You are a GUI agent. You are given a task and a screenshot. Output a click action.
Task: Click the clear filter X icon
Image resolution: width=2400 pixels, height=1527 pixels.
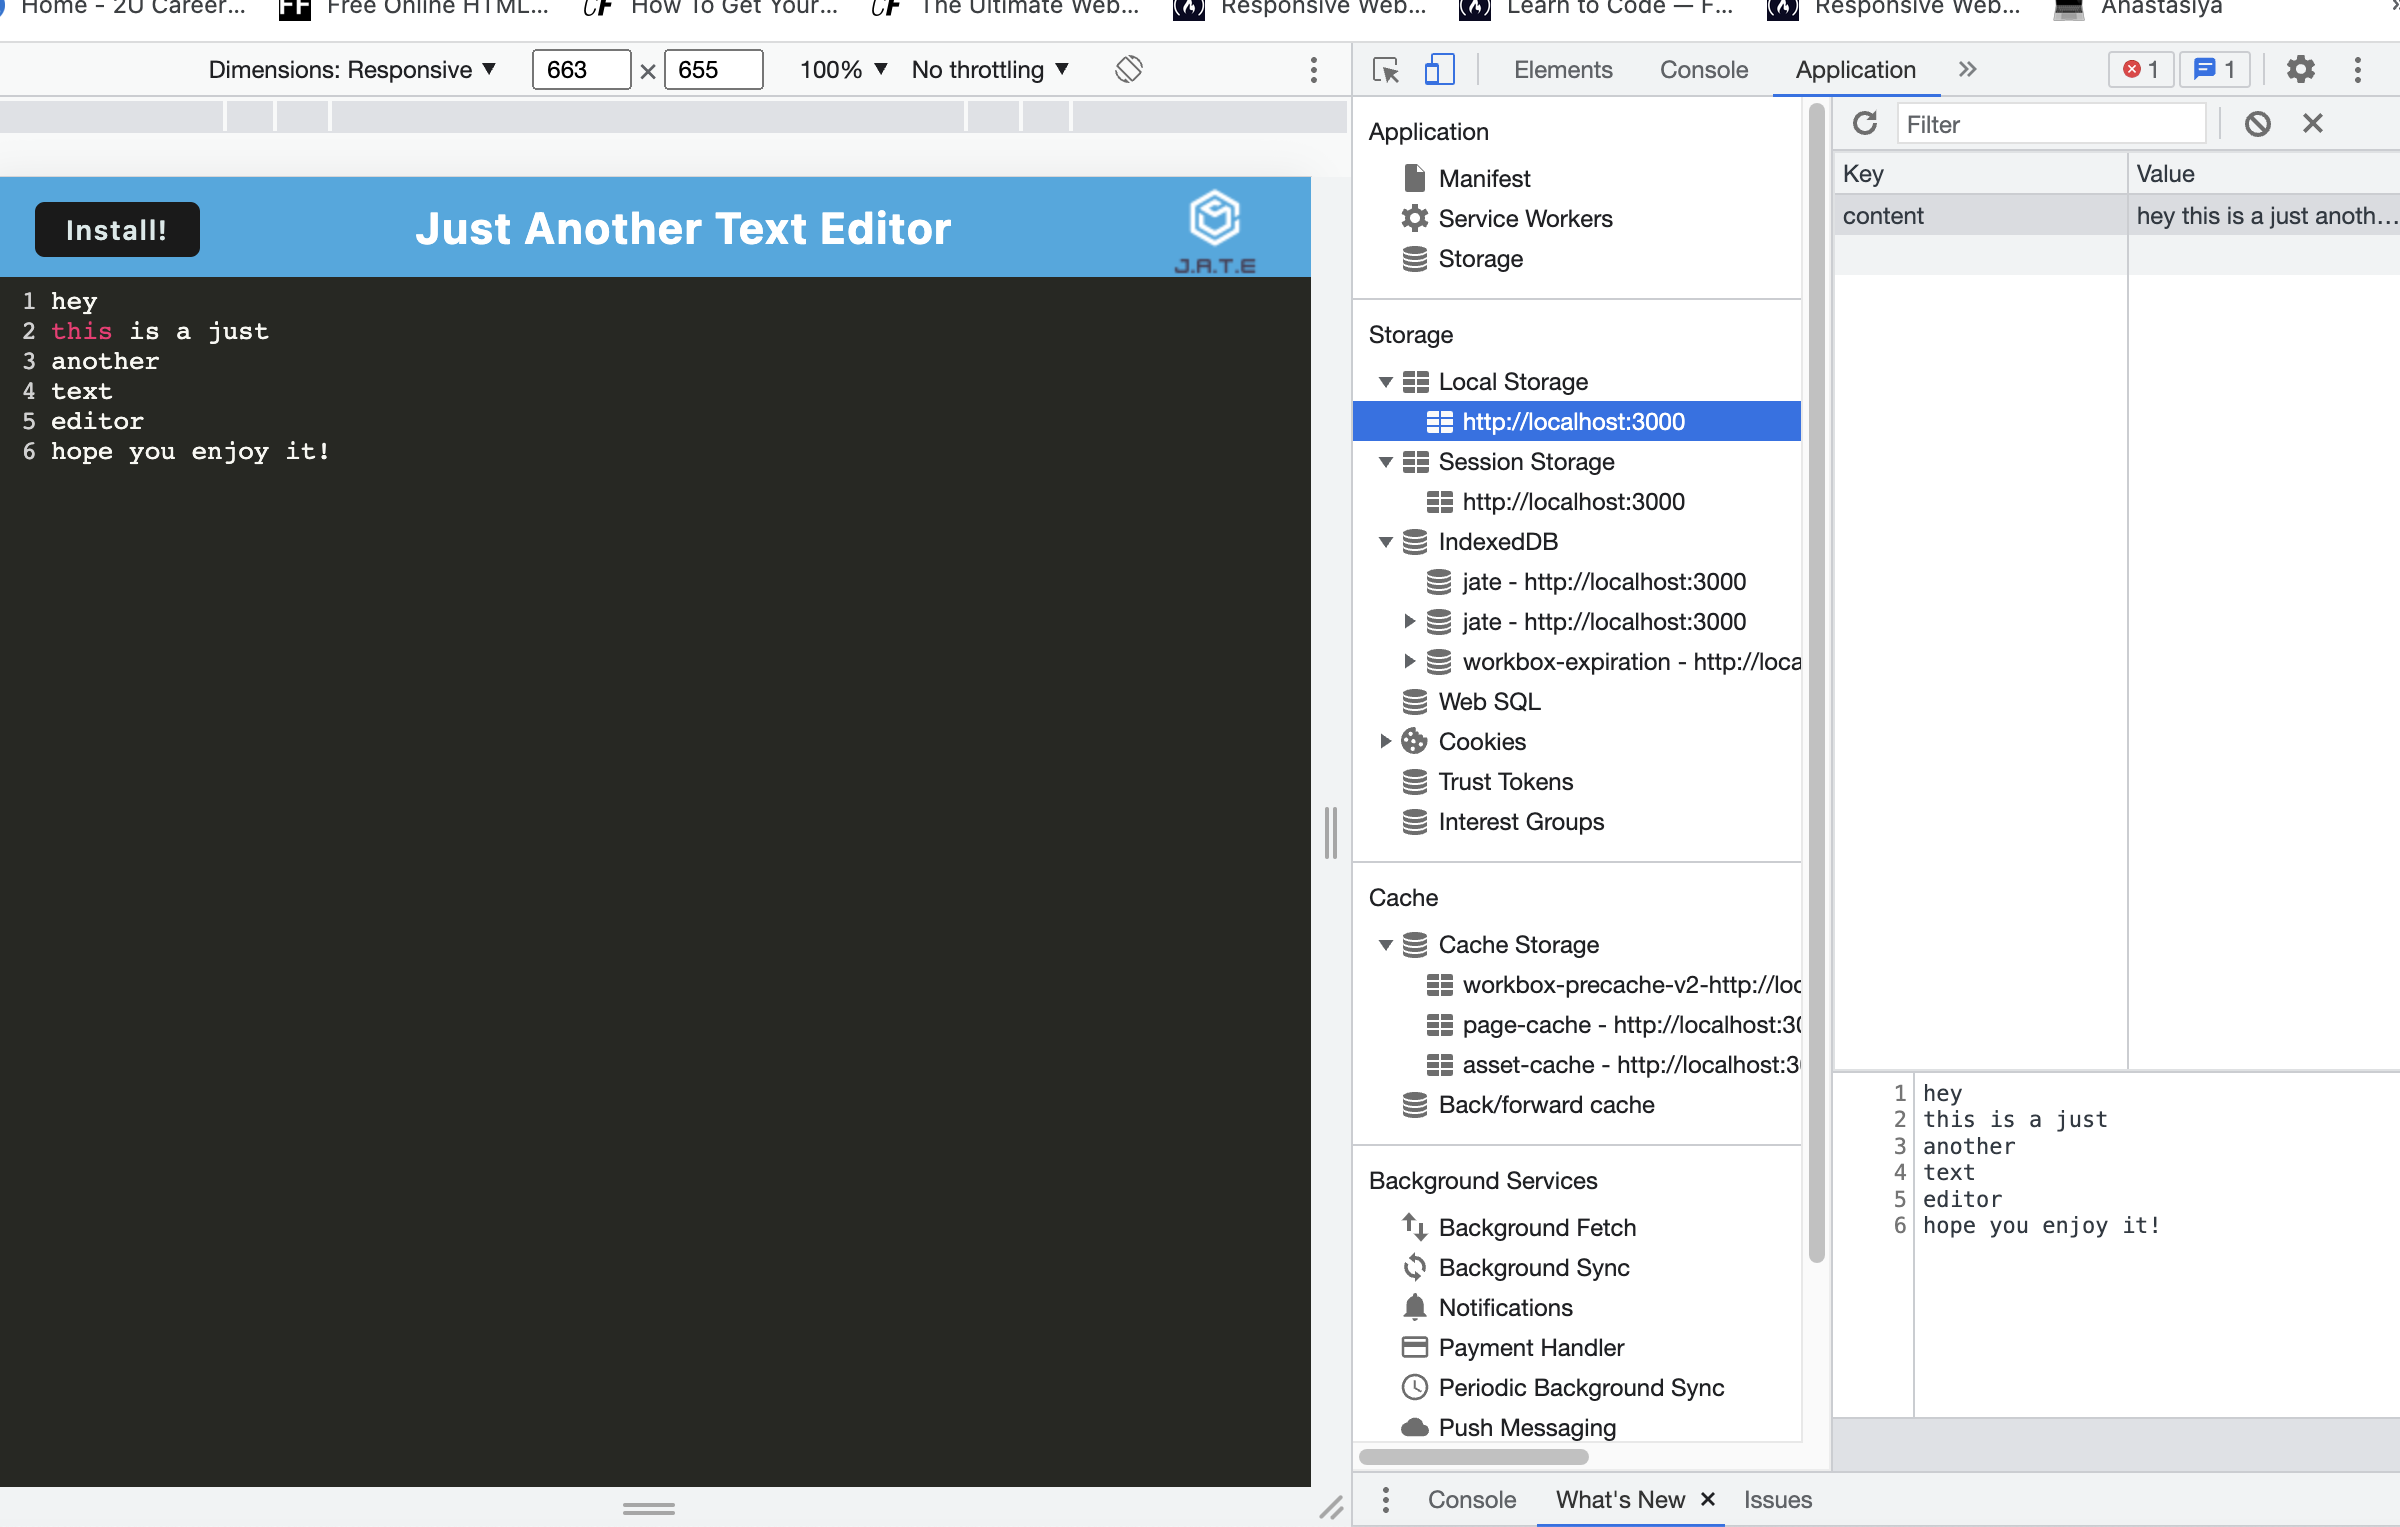[x=2312, y=123]
